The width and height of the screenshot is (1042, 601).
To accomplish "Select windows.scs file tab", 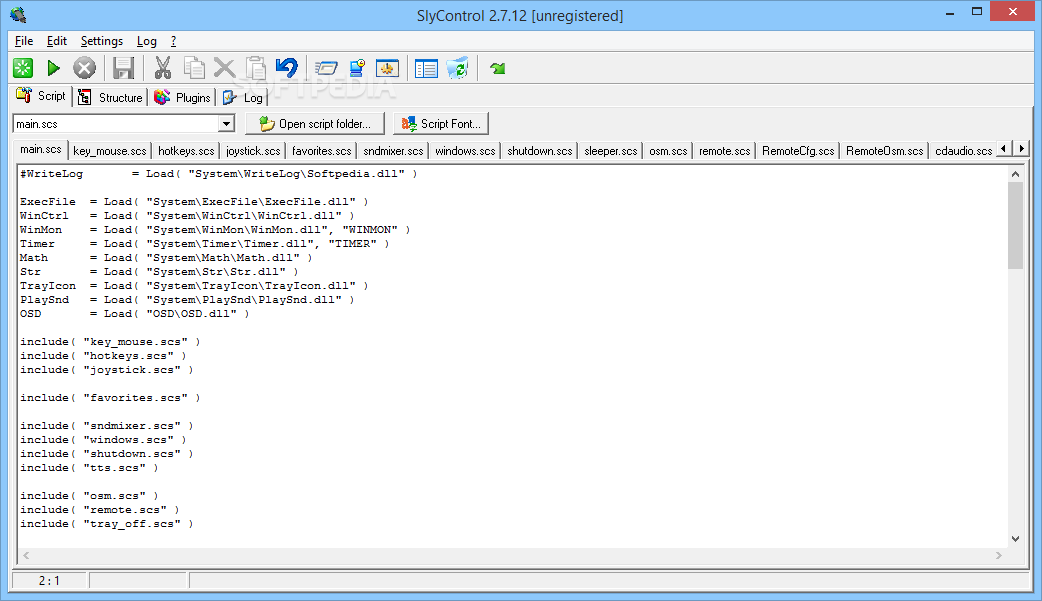I will pyautogui.click(x=465, y=151).
